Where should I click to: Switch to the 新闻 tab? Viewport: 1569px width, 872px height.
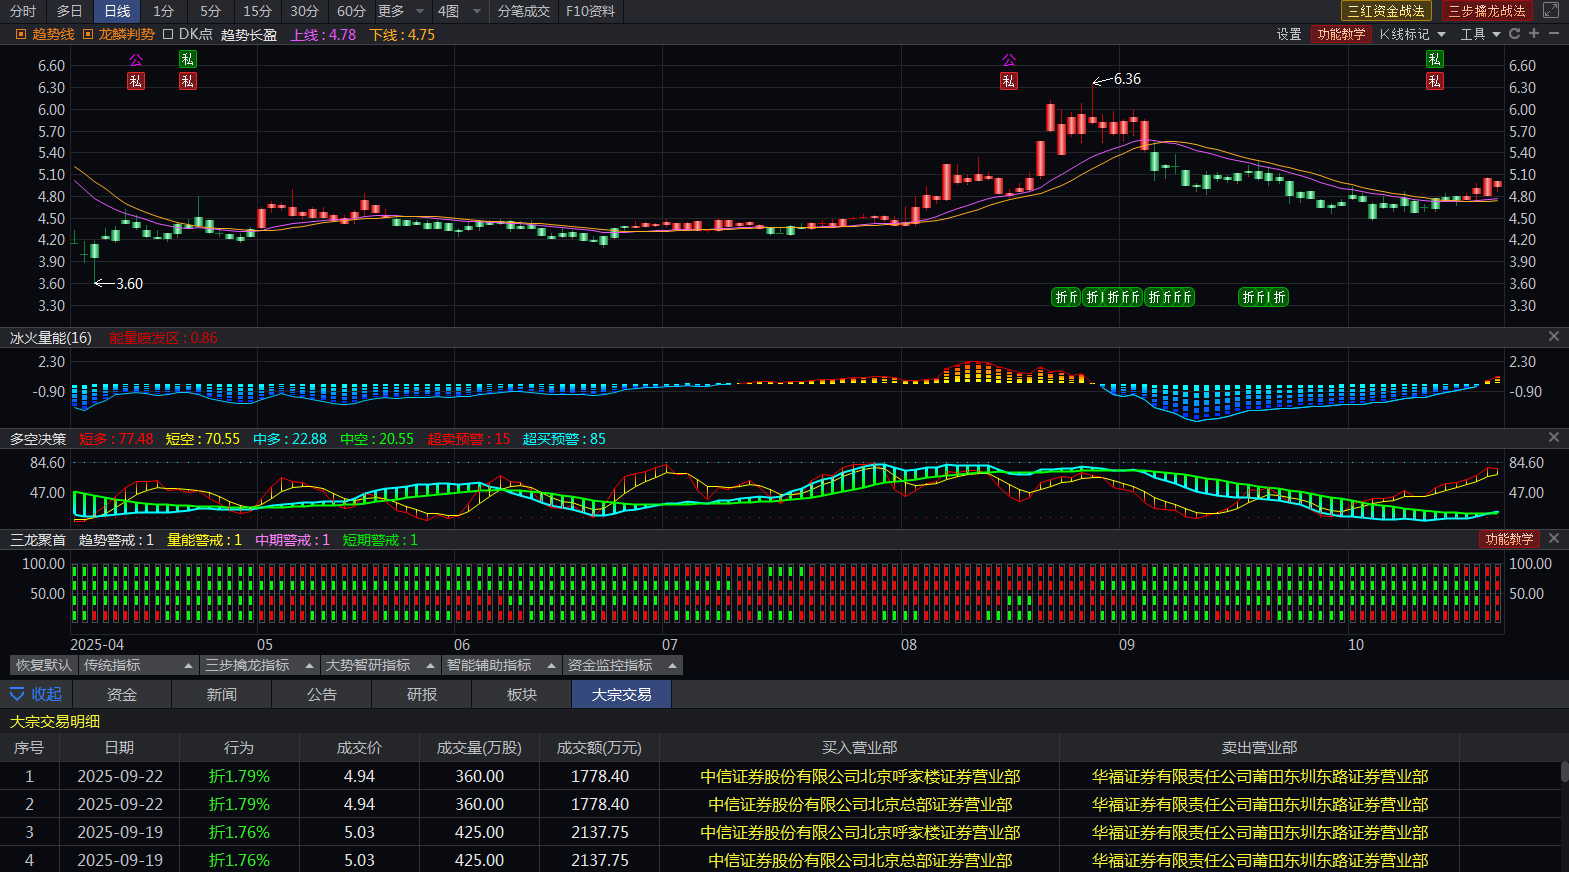tap(222, 694)
